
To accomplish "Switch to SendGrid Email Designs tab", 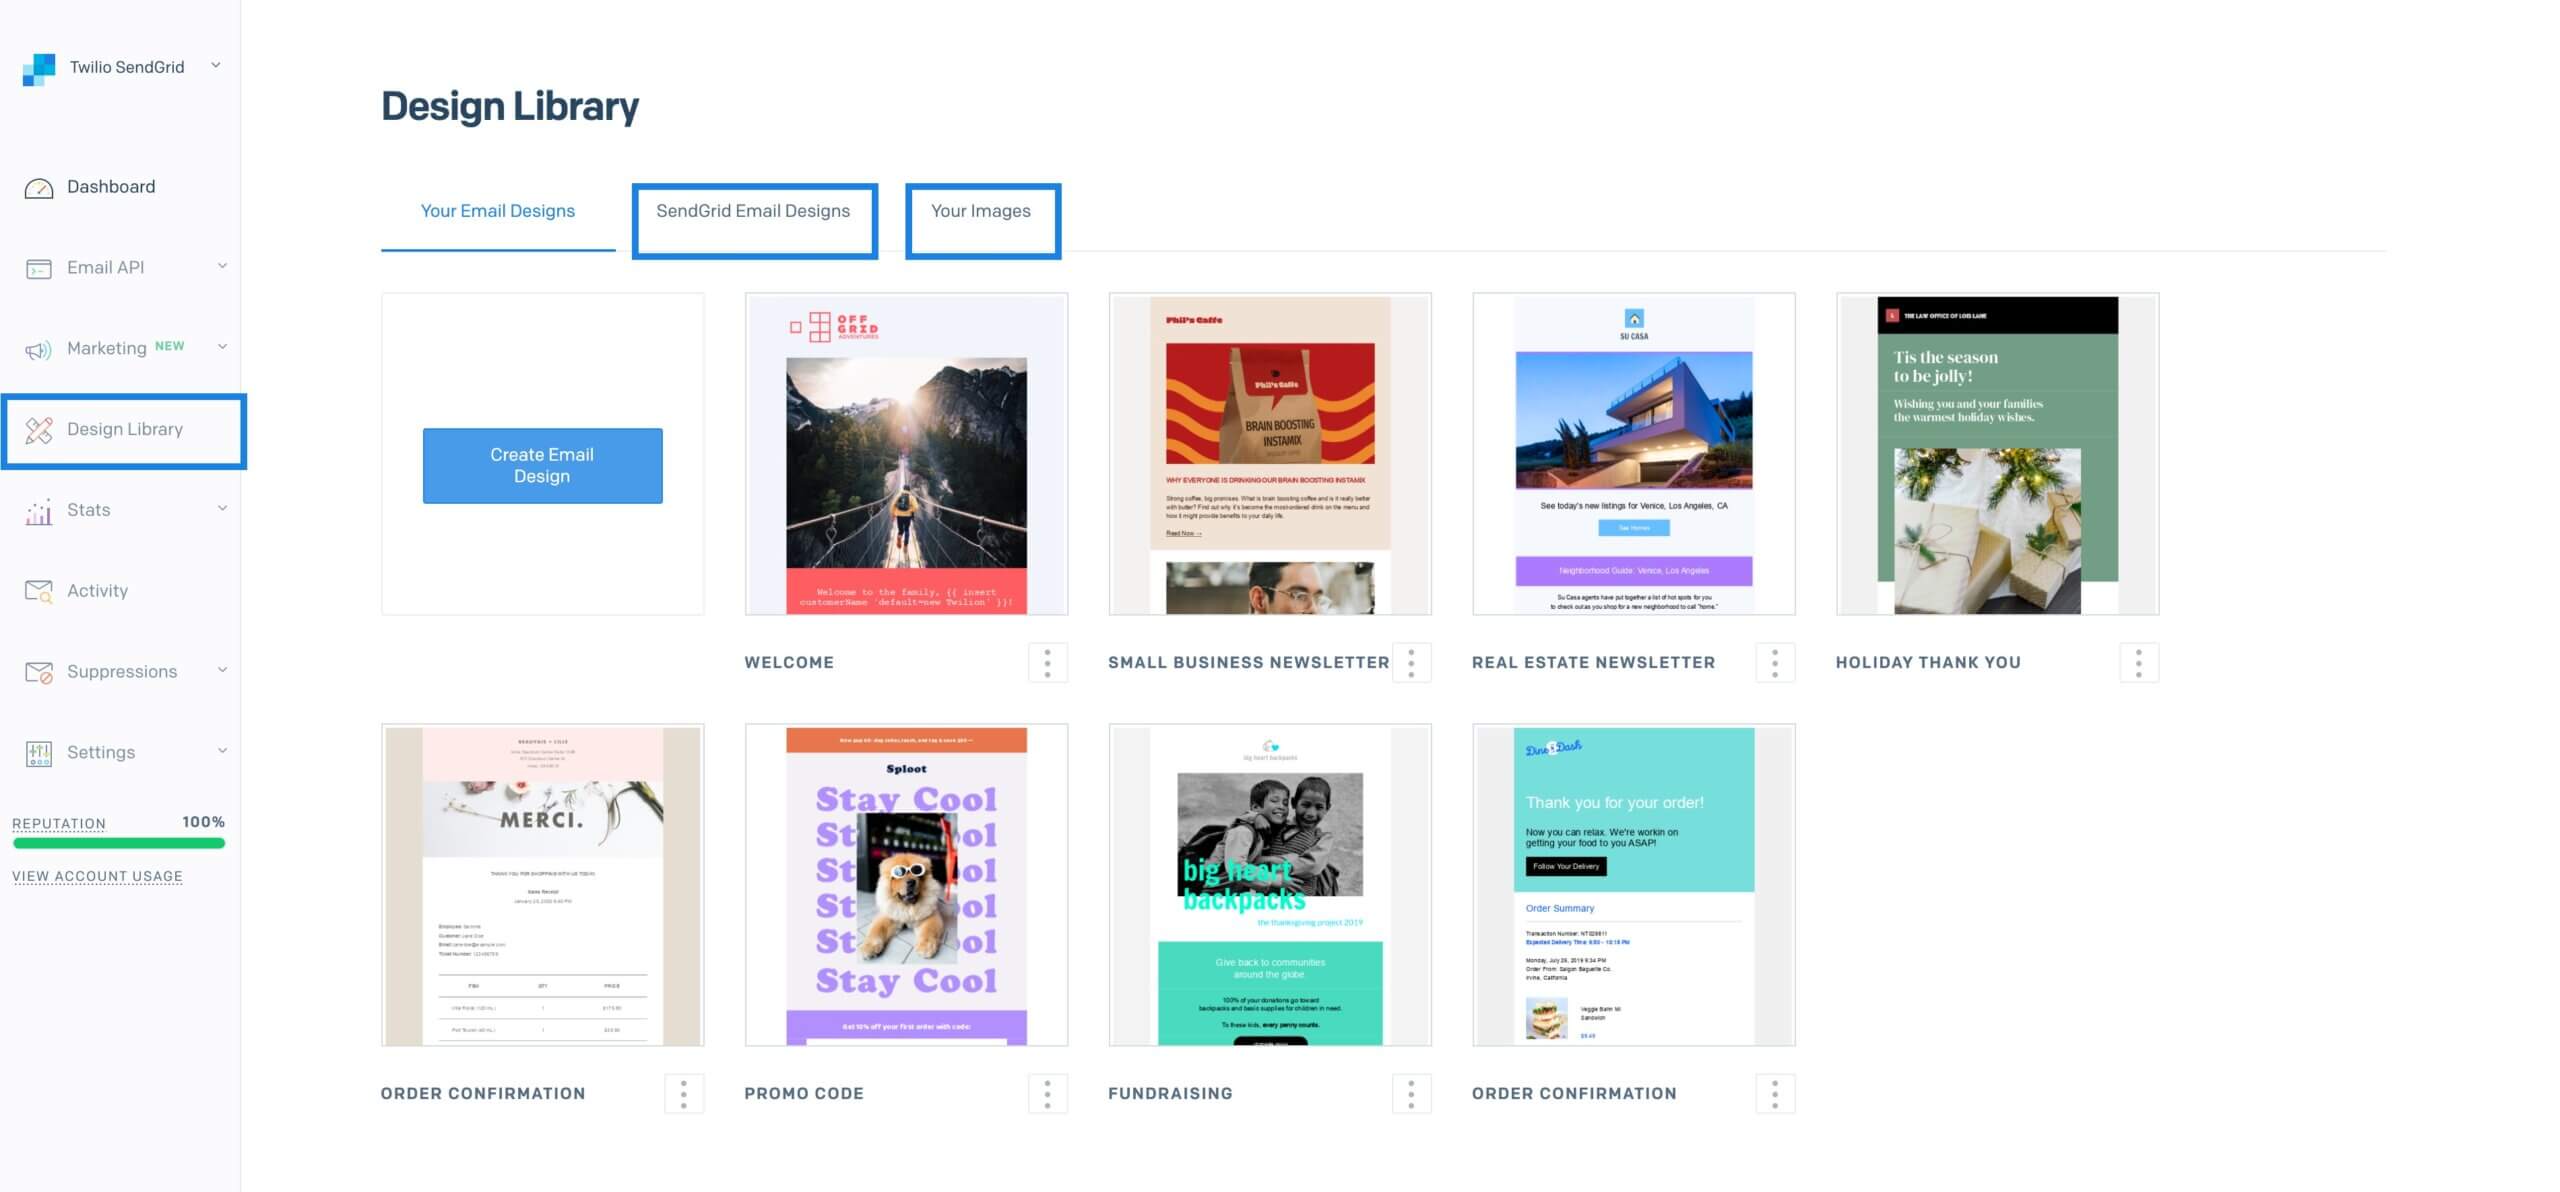I will coord(753,209).
